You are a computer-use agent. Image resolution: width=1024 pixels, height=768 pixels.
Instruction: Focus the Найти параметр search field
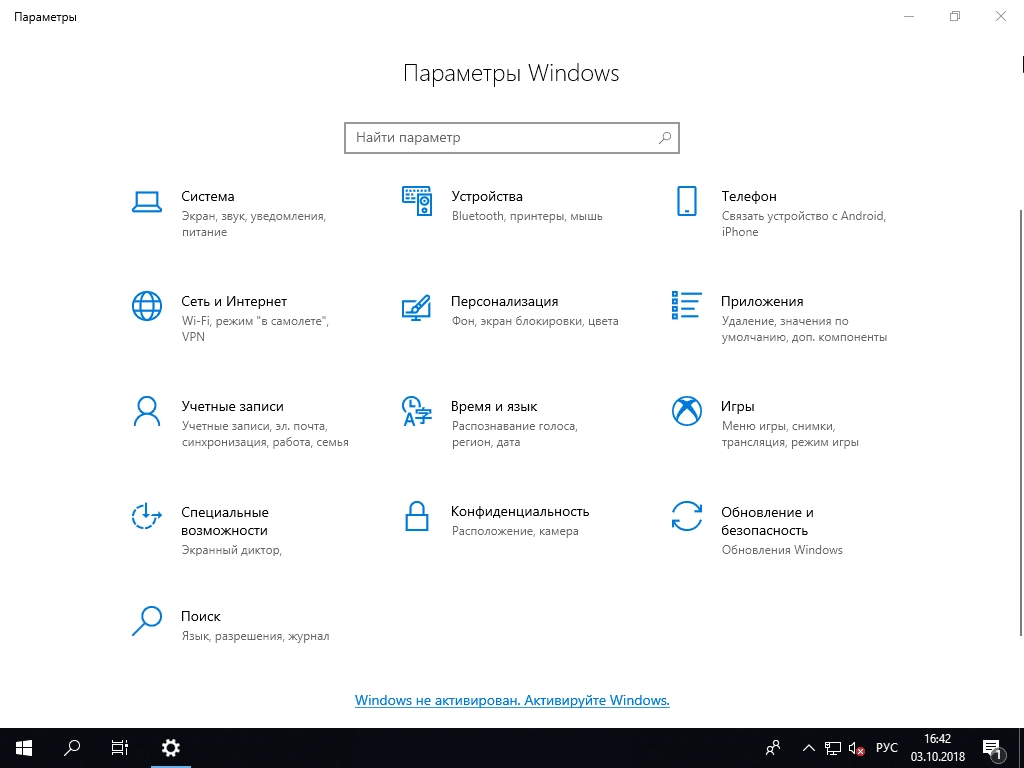coord(511,138)
